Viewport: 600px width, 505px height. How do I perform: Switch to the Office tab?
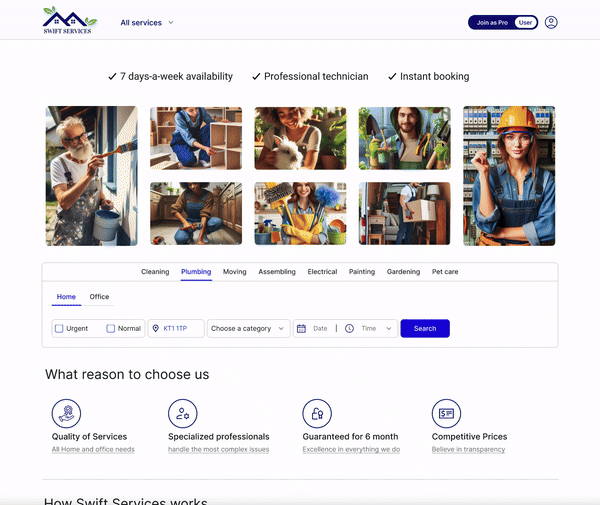pyautogui.click(x=99, y=297)
